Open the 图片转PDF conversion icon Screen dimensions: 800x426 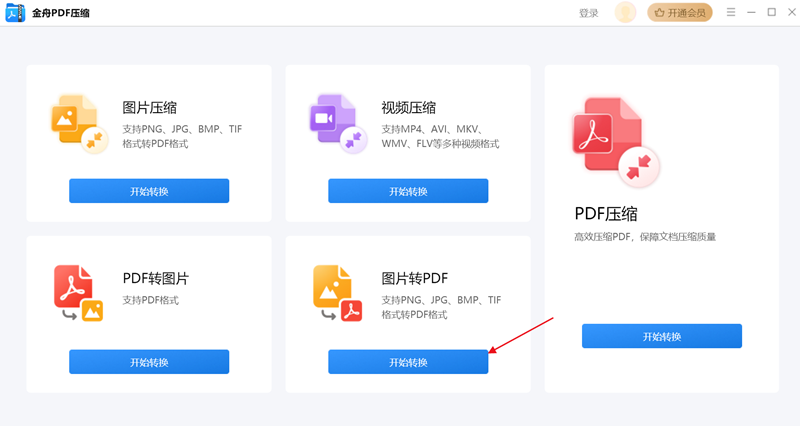(x=338, y=293)
